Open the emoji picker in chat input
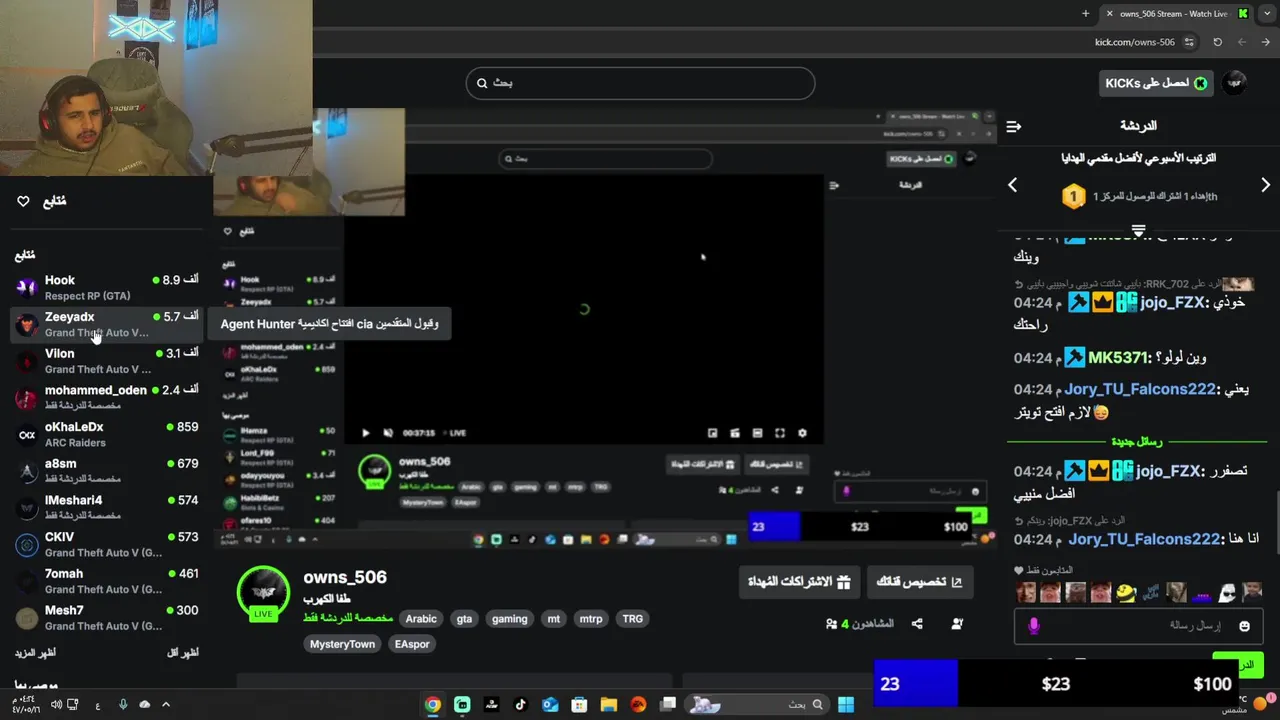 tap(1244, 626)
